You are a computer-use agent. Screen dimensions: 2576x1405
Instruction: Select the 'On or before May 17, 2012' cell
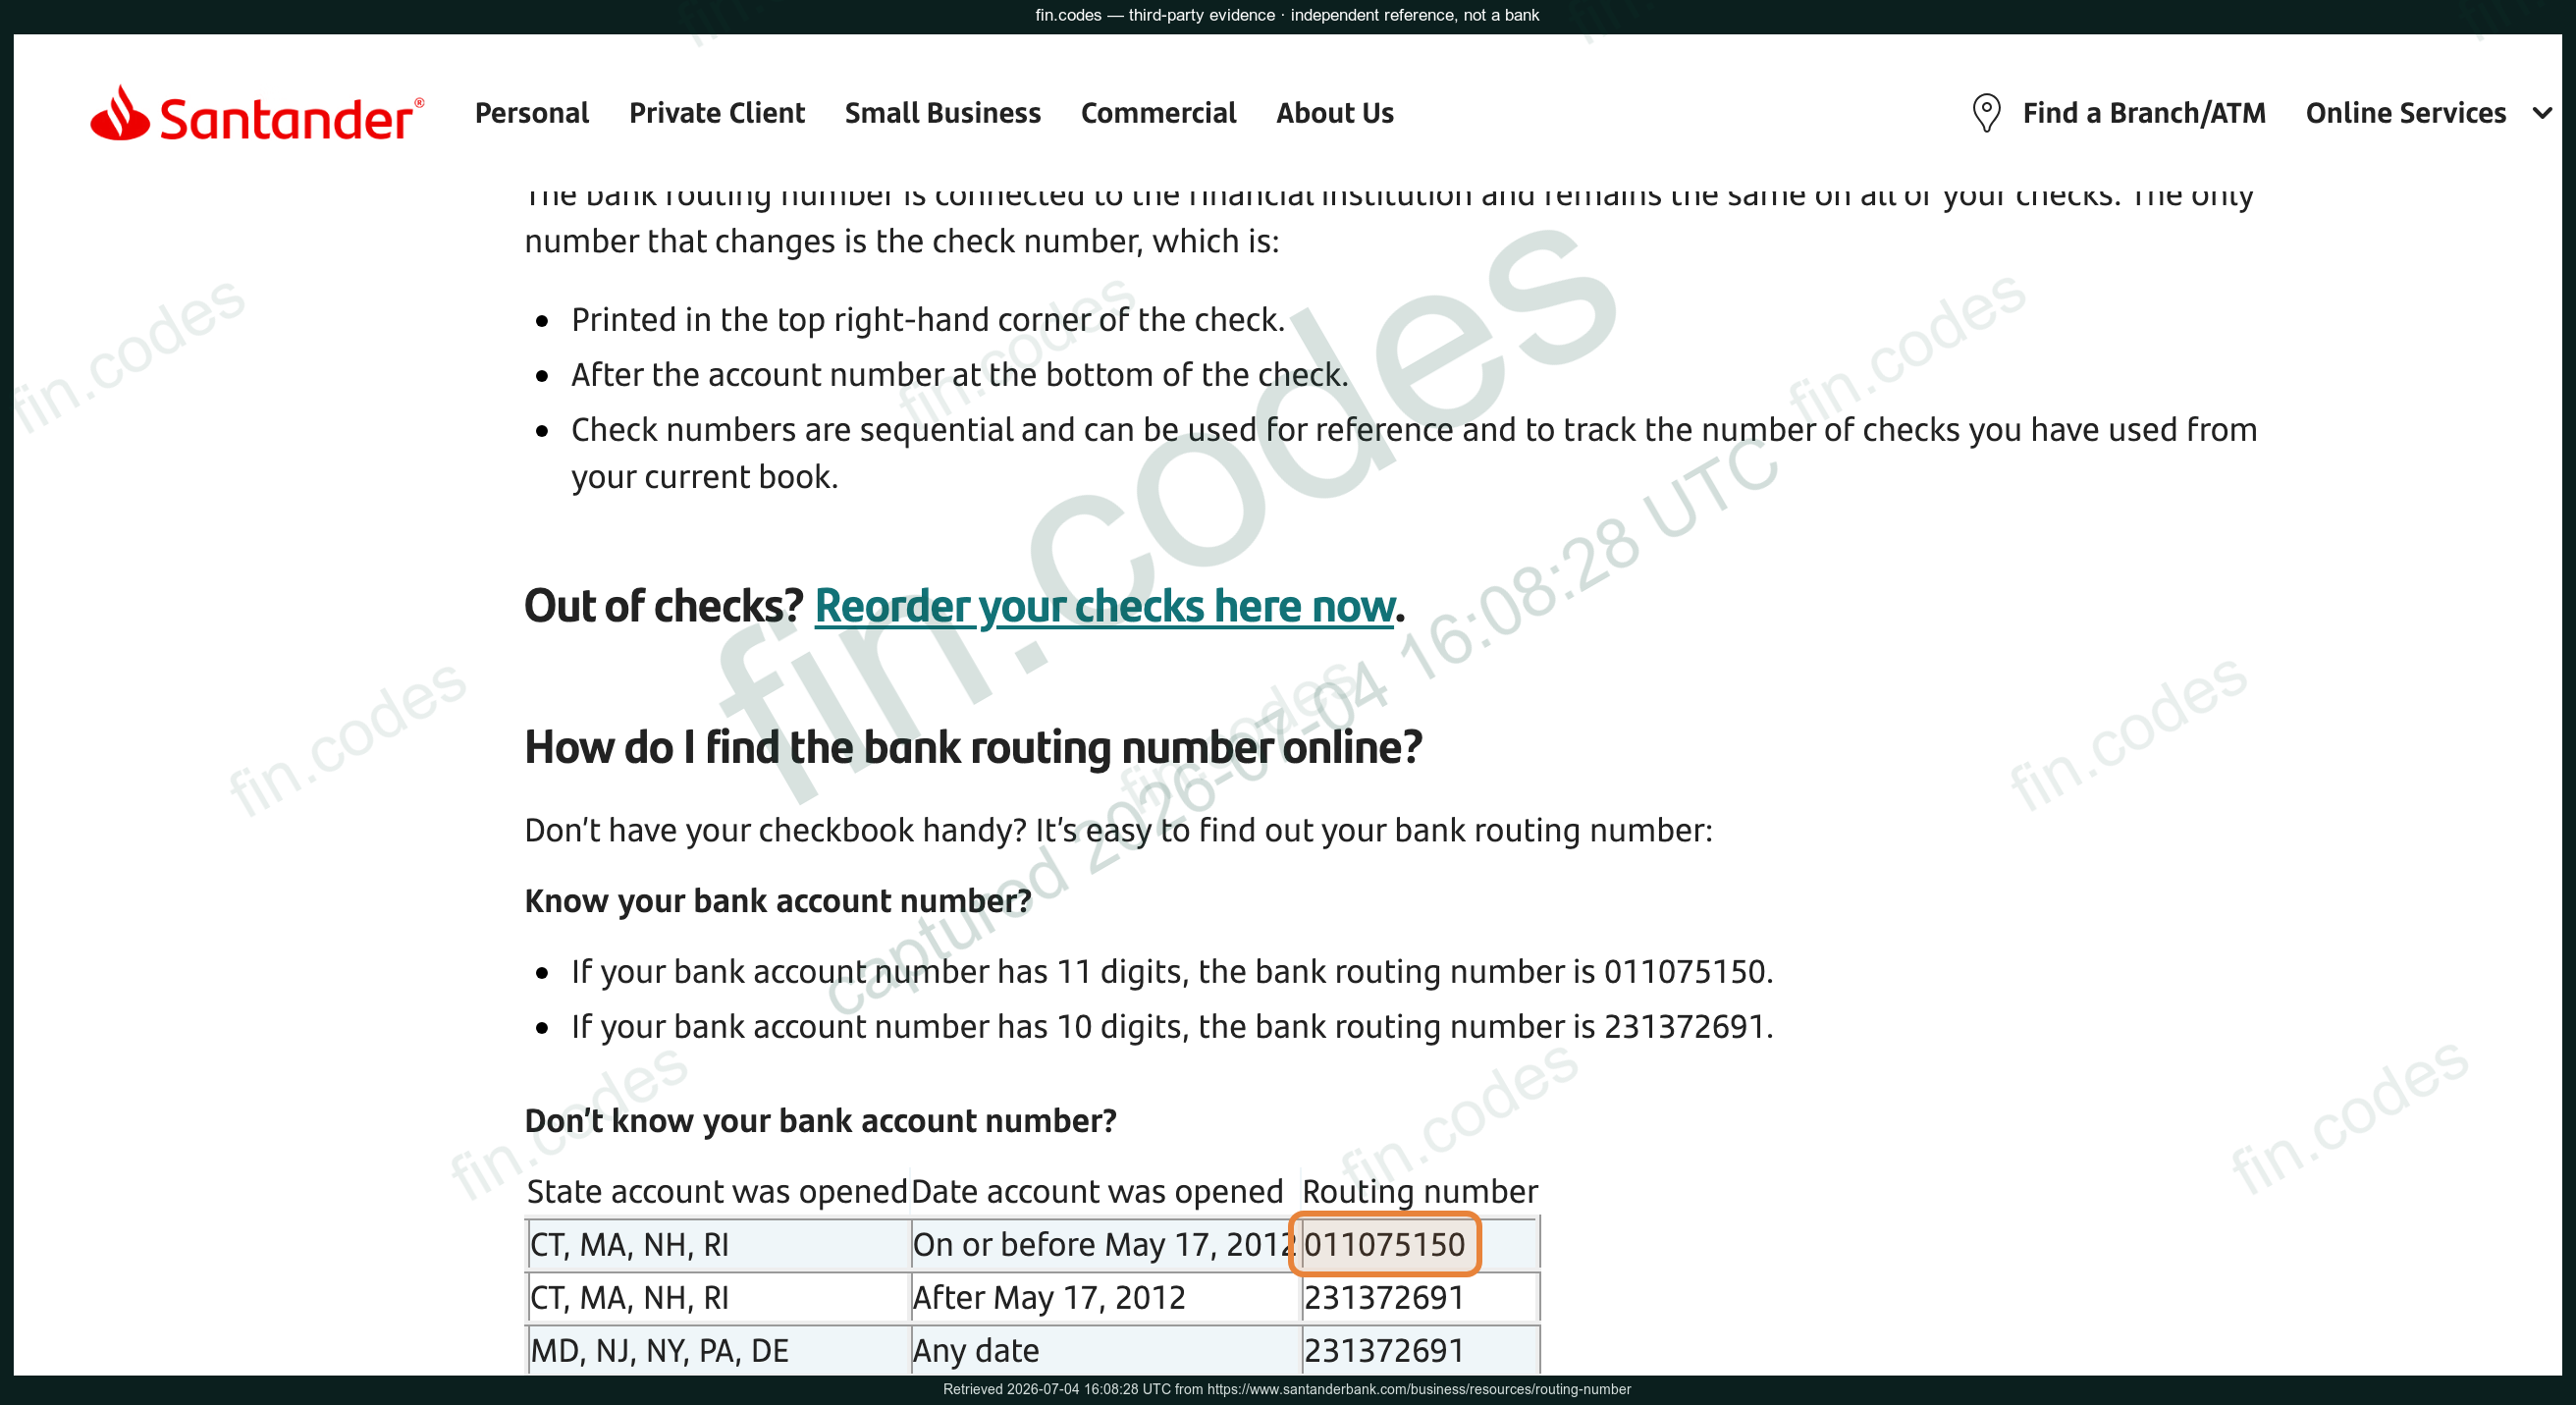1105,1244
